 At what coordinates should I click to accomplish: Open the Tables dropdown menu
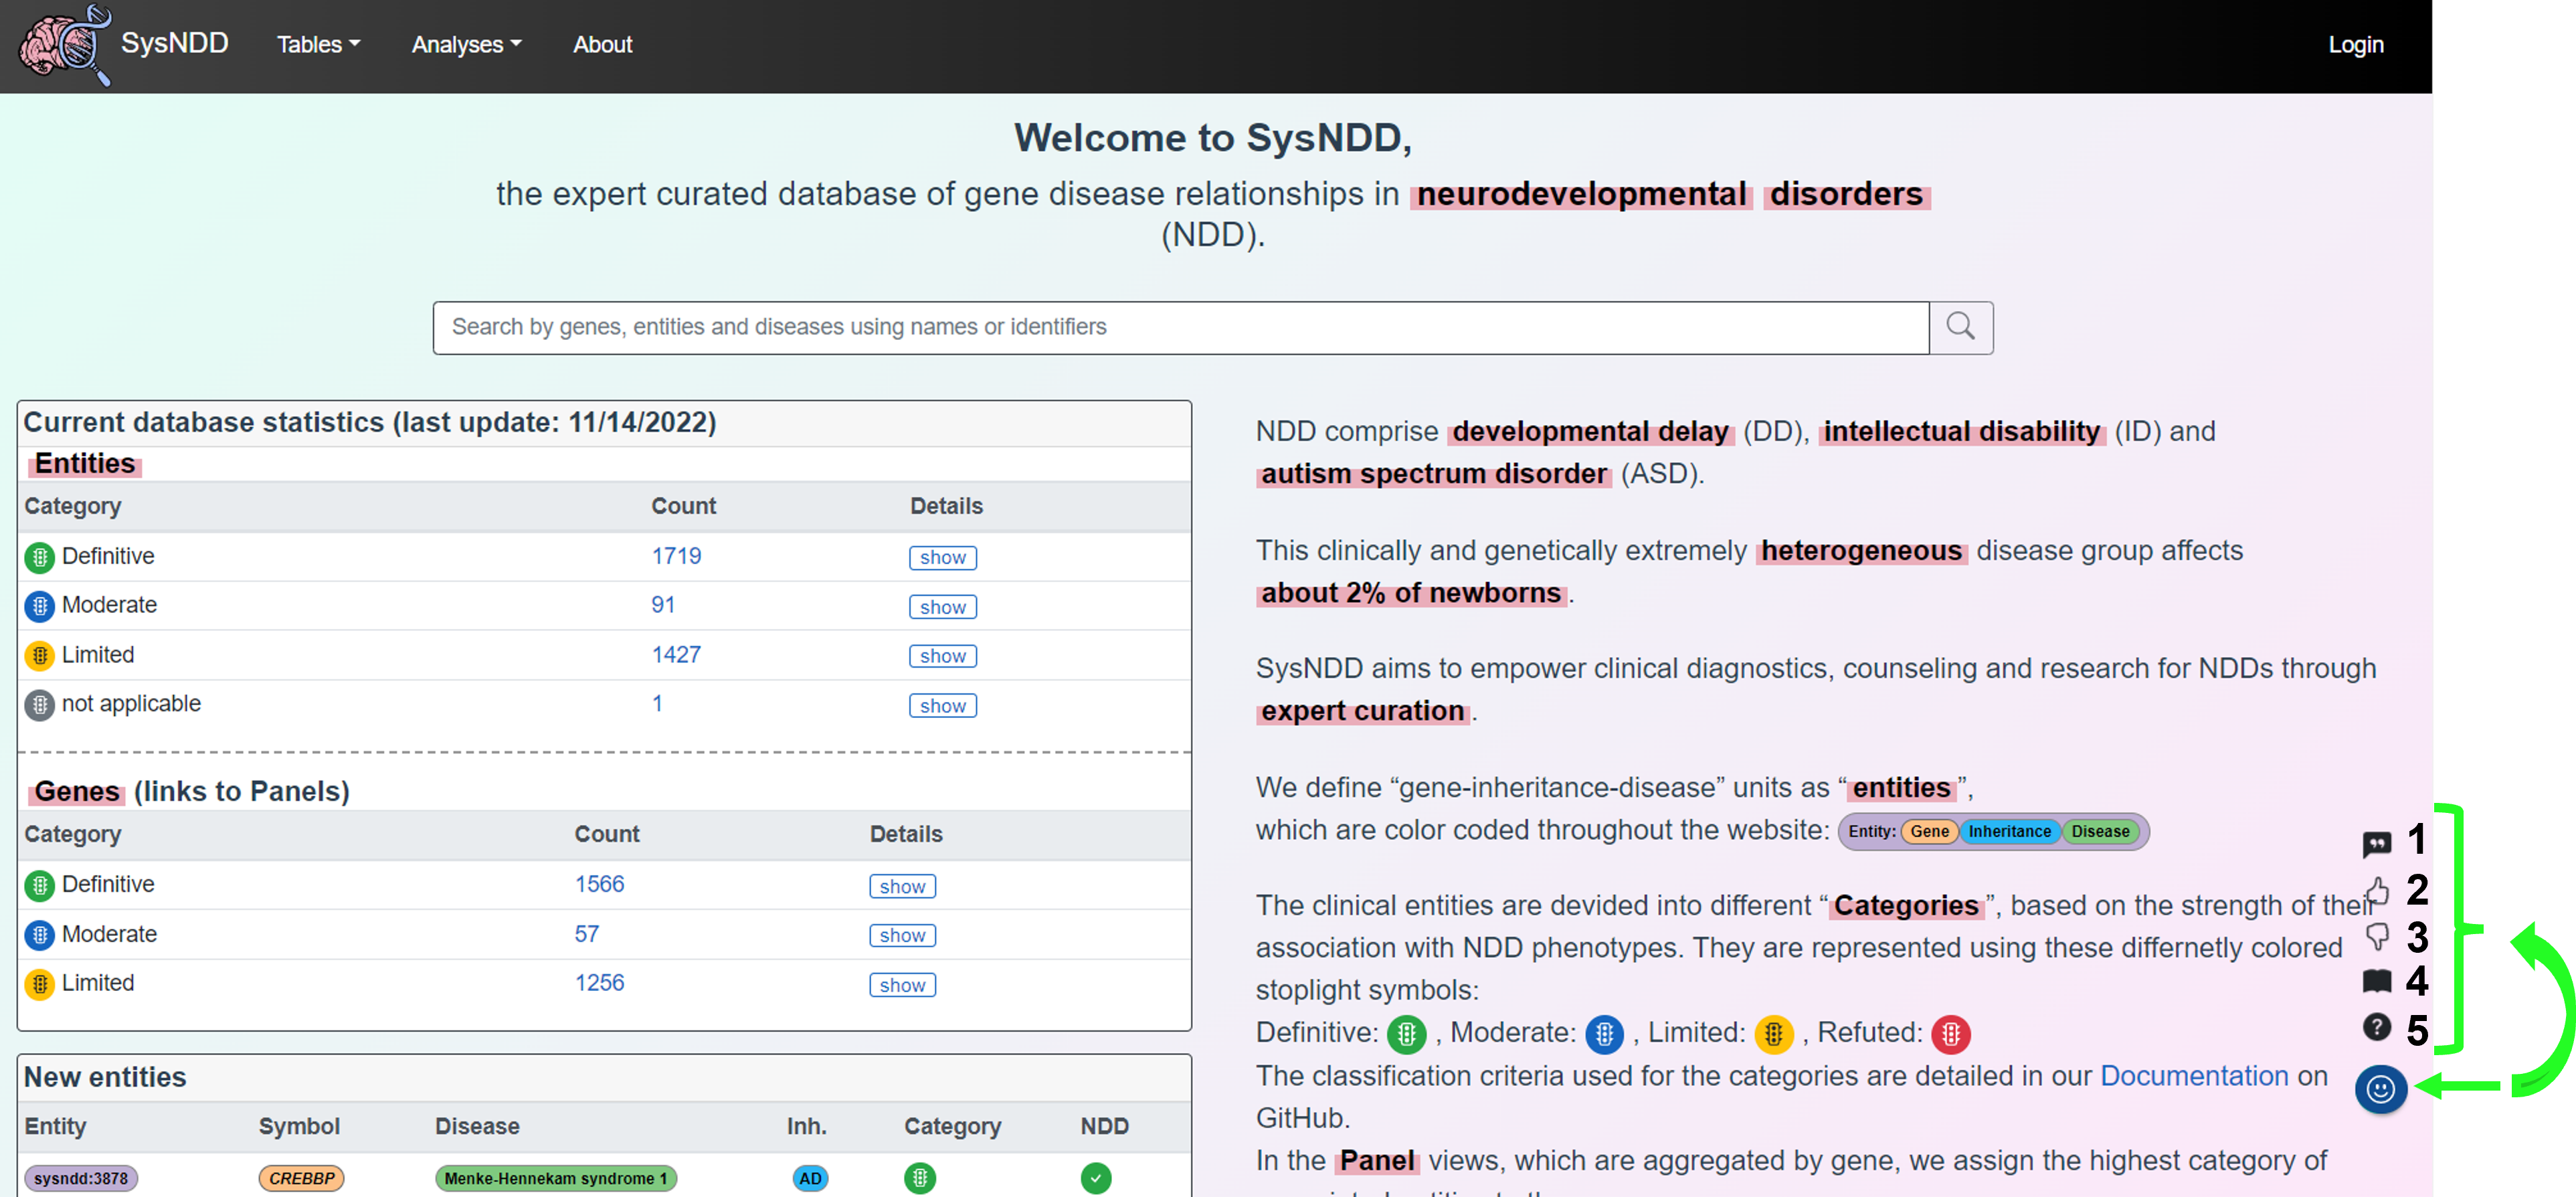[x=318, y=45]
